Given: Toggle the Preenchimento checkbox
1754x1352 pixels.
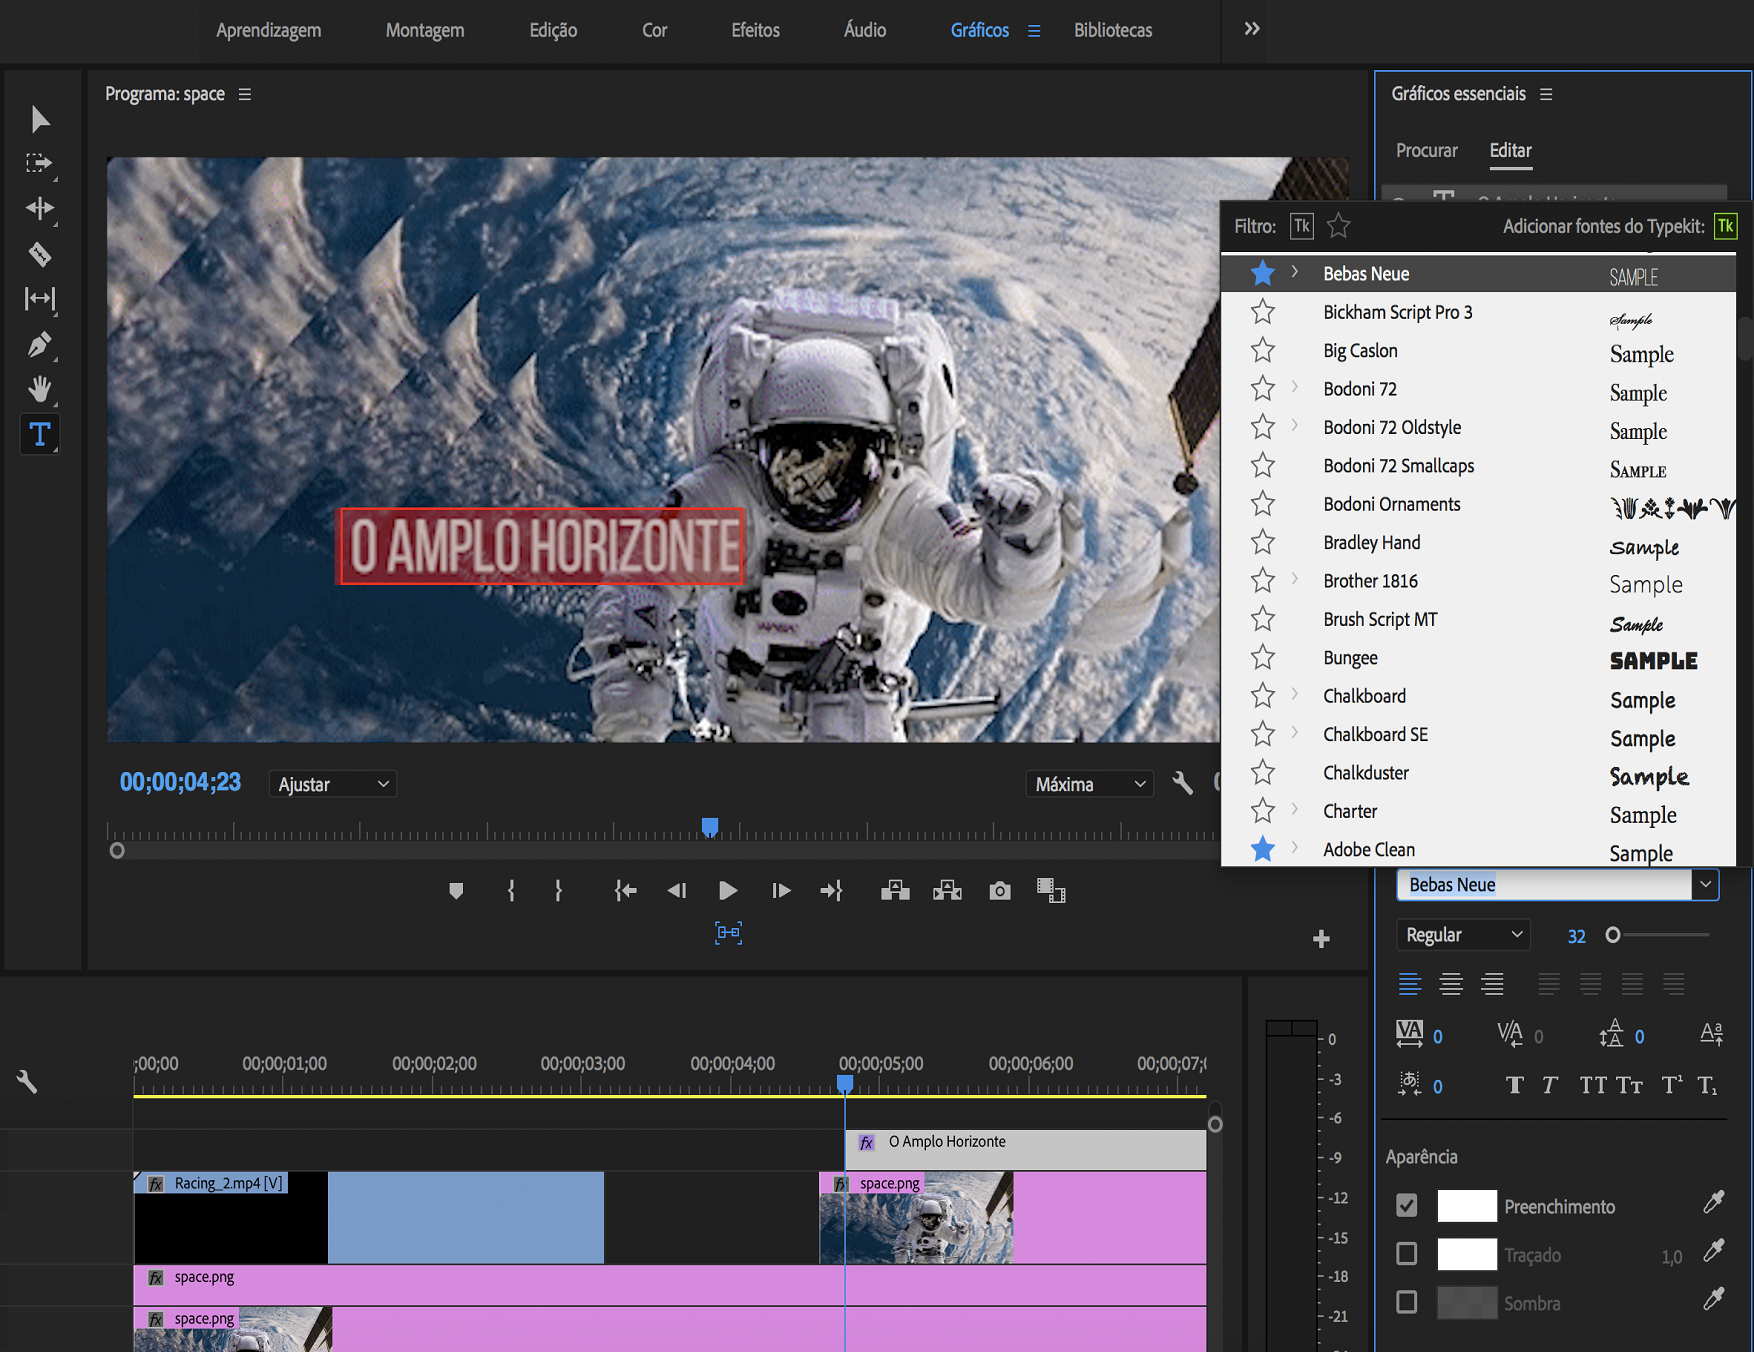Looking at the screenshot, I should (1407, 1206).
